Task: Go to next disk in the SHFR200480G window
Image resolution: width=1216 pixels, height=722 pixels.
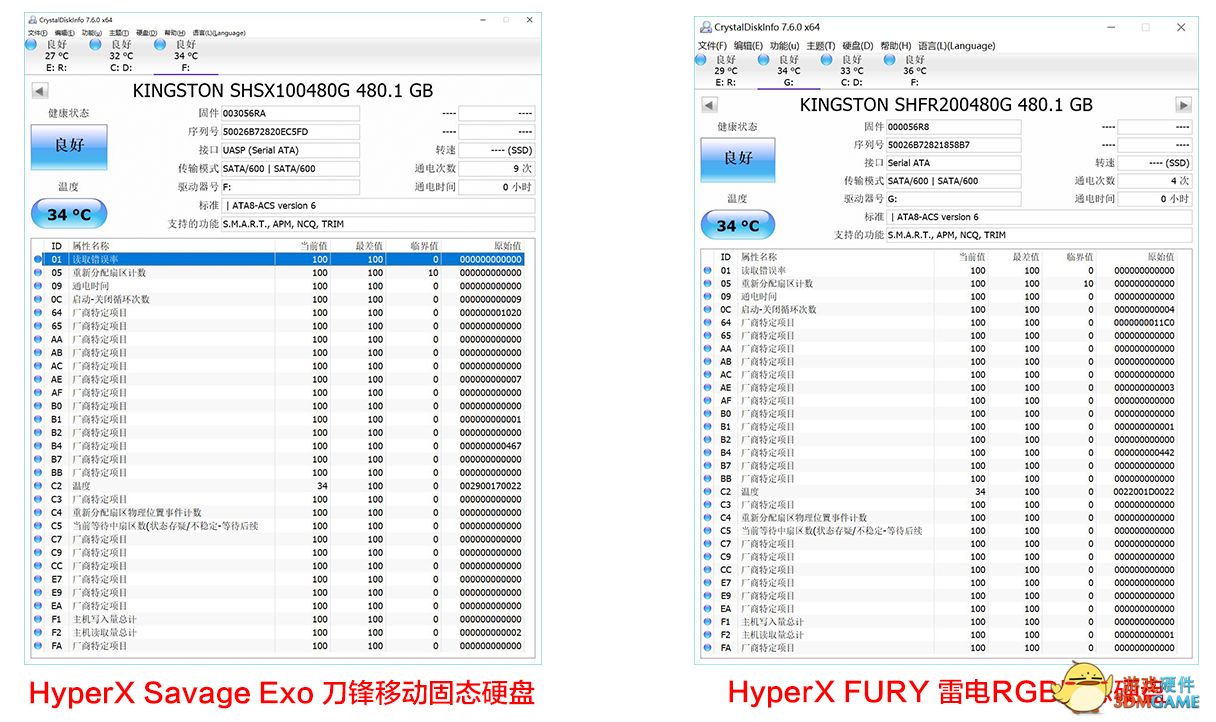Action: [1183, 105]
